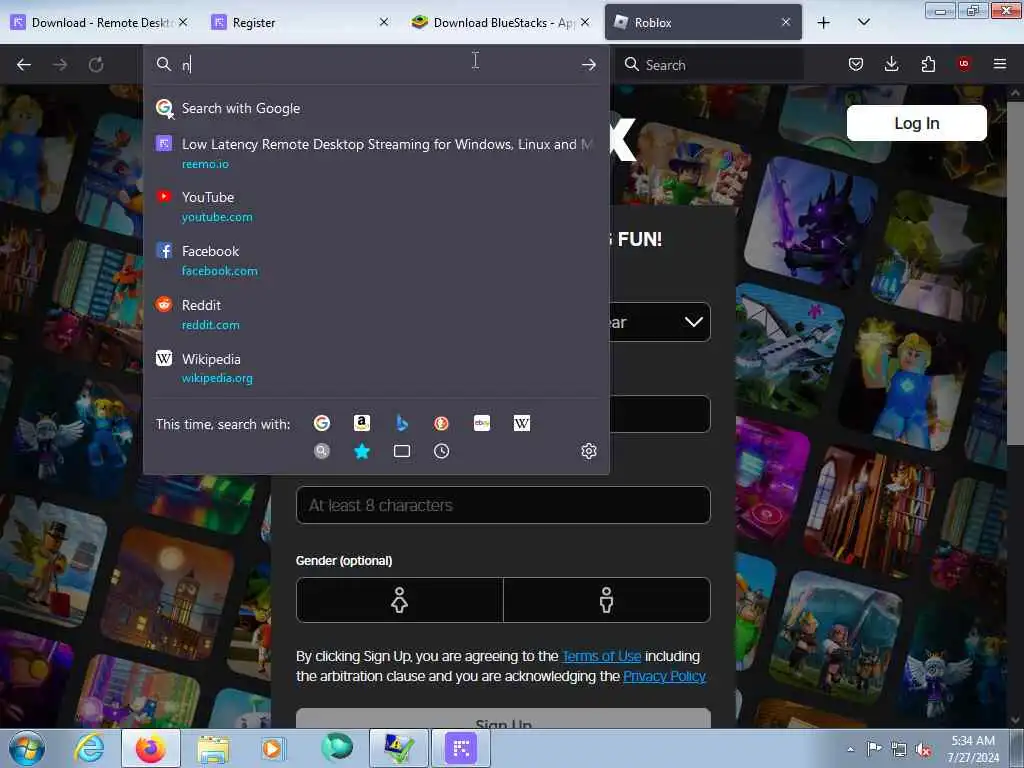Click the Sign Up button
This screenshot has height=768, width=1024.
point(503,719)
